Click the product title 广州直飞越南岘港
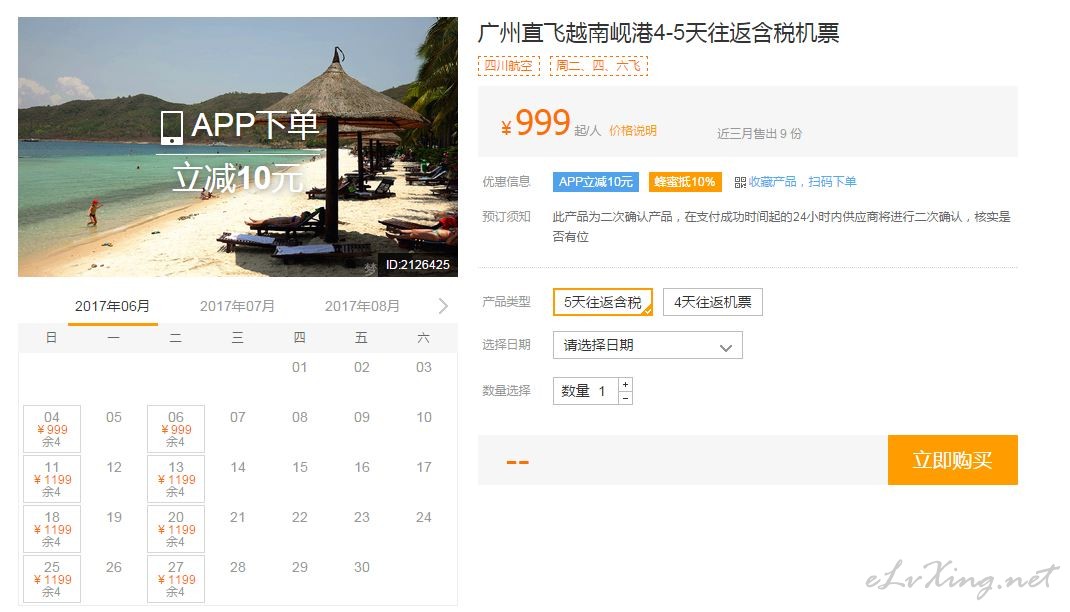1070x612 pixels. pos(659,33)
